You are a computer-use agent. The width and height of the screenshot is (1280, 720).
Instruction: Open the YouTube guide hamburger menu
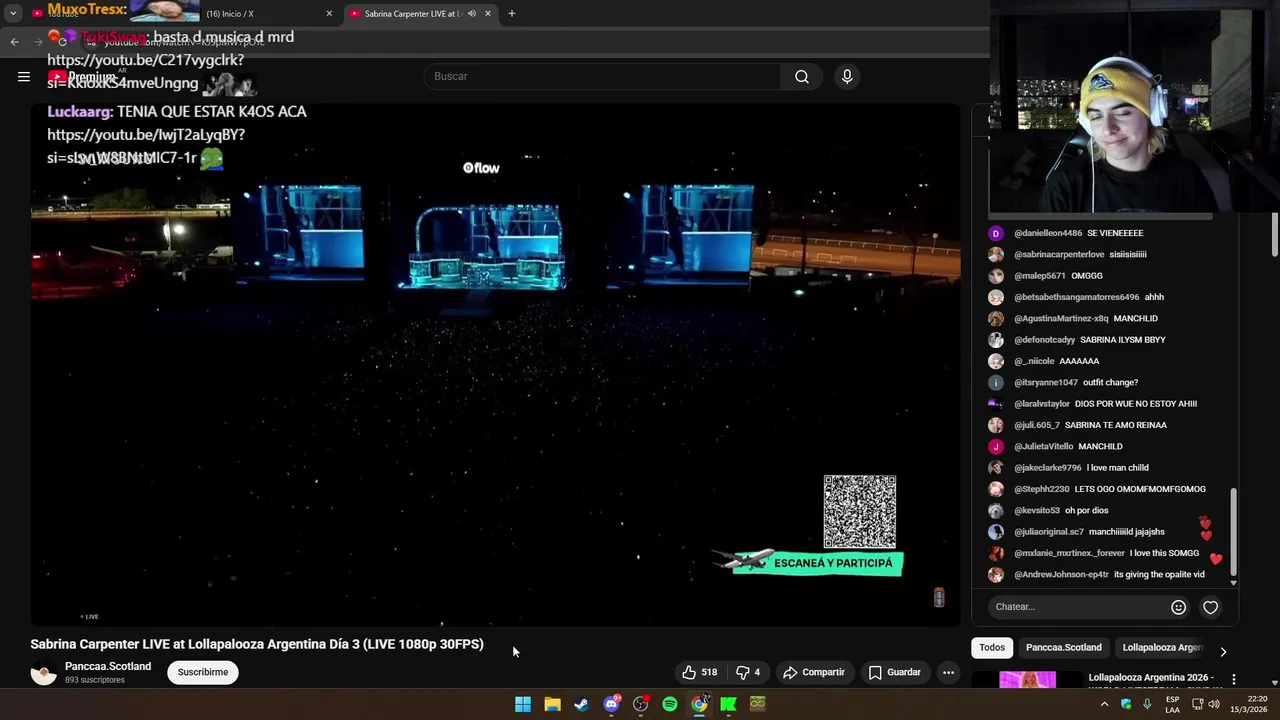click(x=24, y=76)
